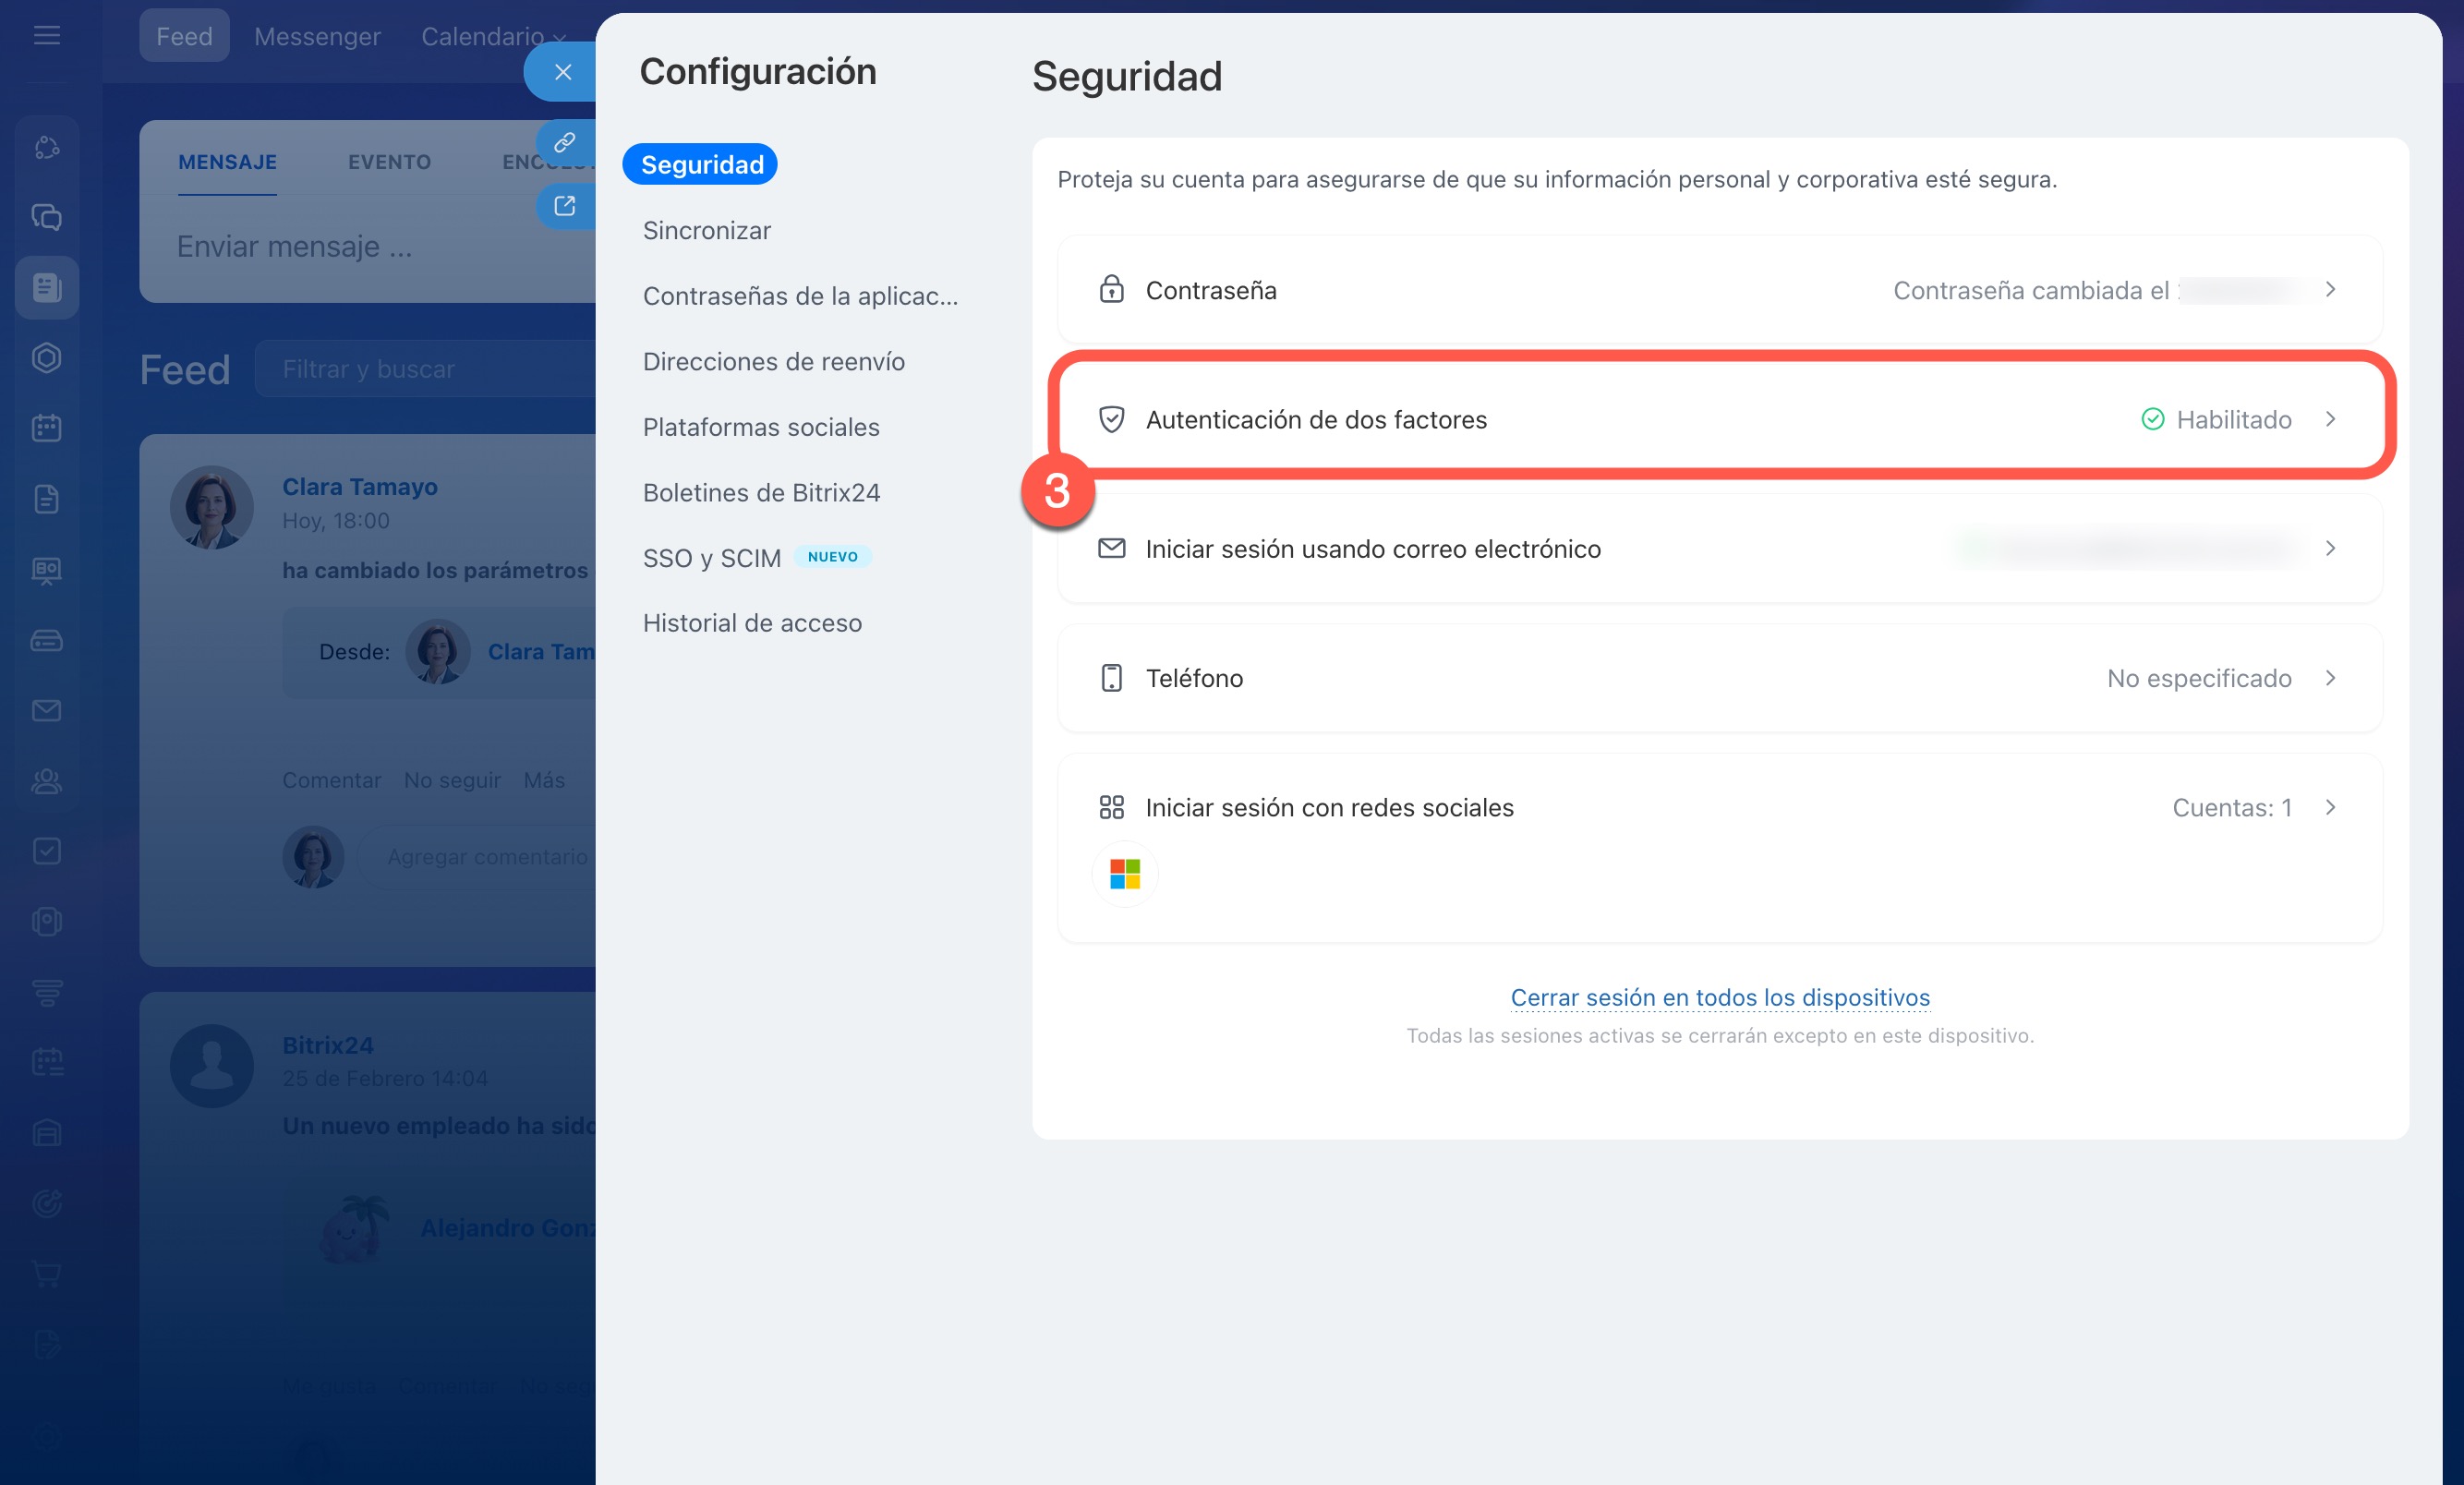Viewport: 2464px width, 1485px height.
Task: Switch to the Messenger top tab
Action: coord(317,36)
